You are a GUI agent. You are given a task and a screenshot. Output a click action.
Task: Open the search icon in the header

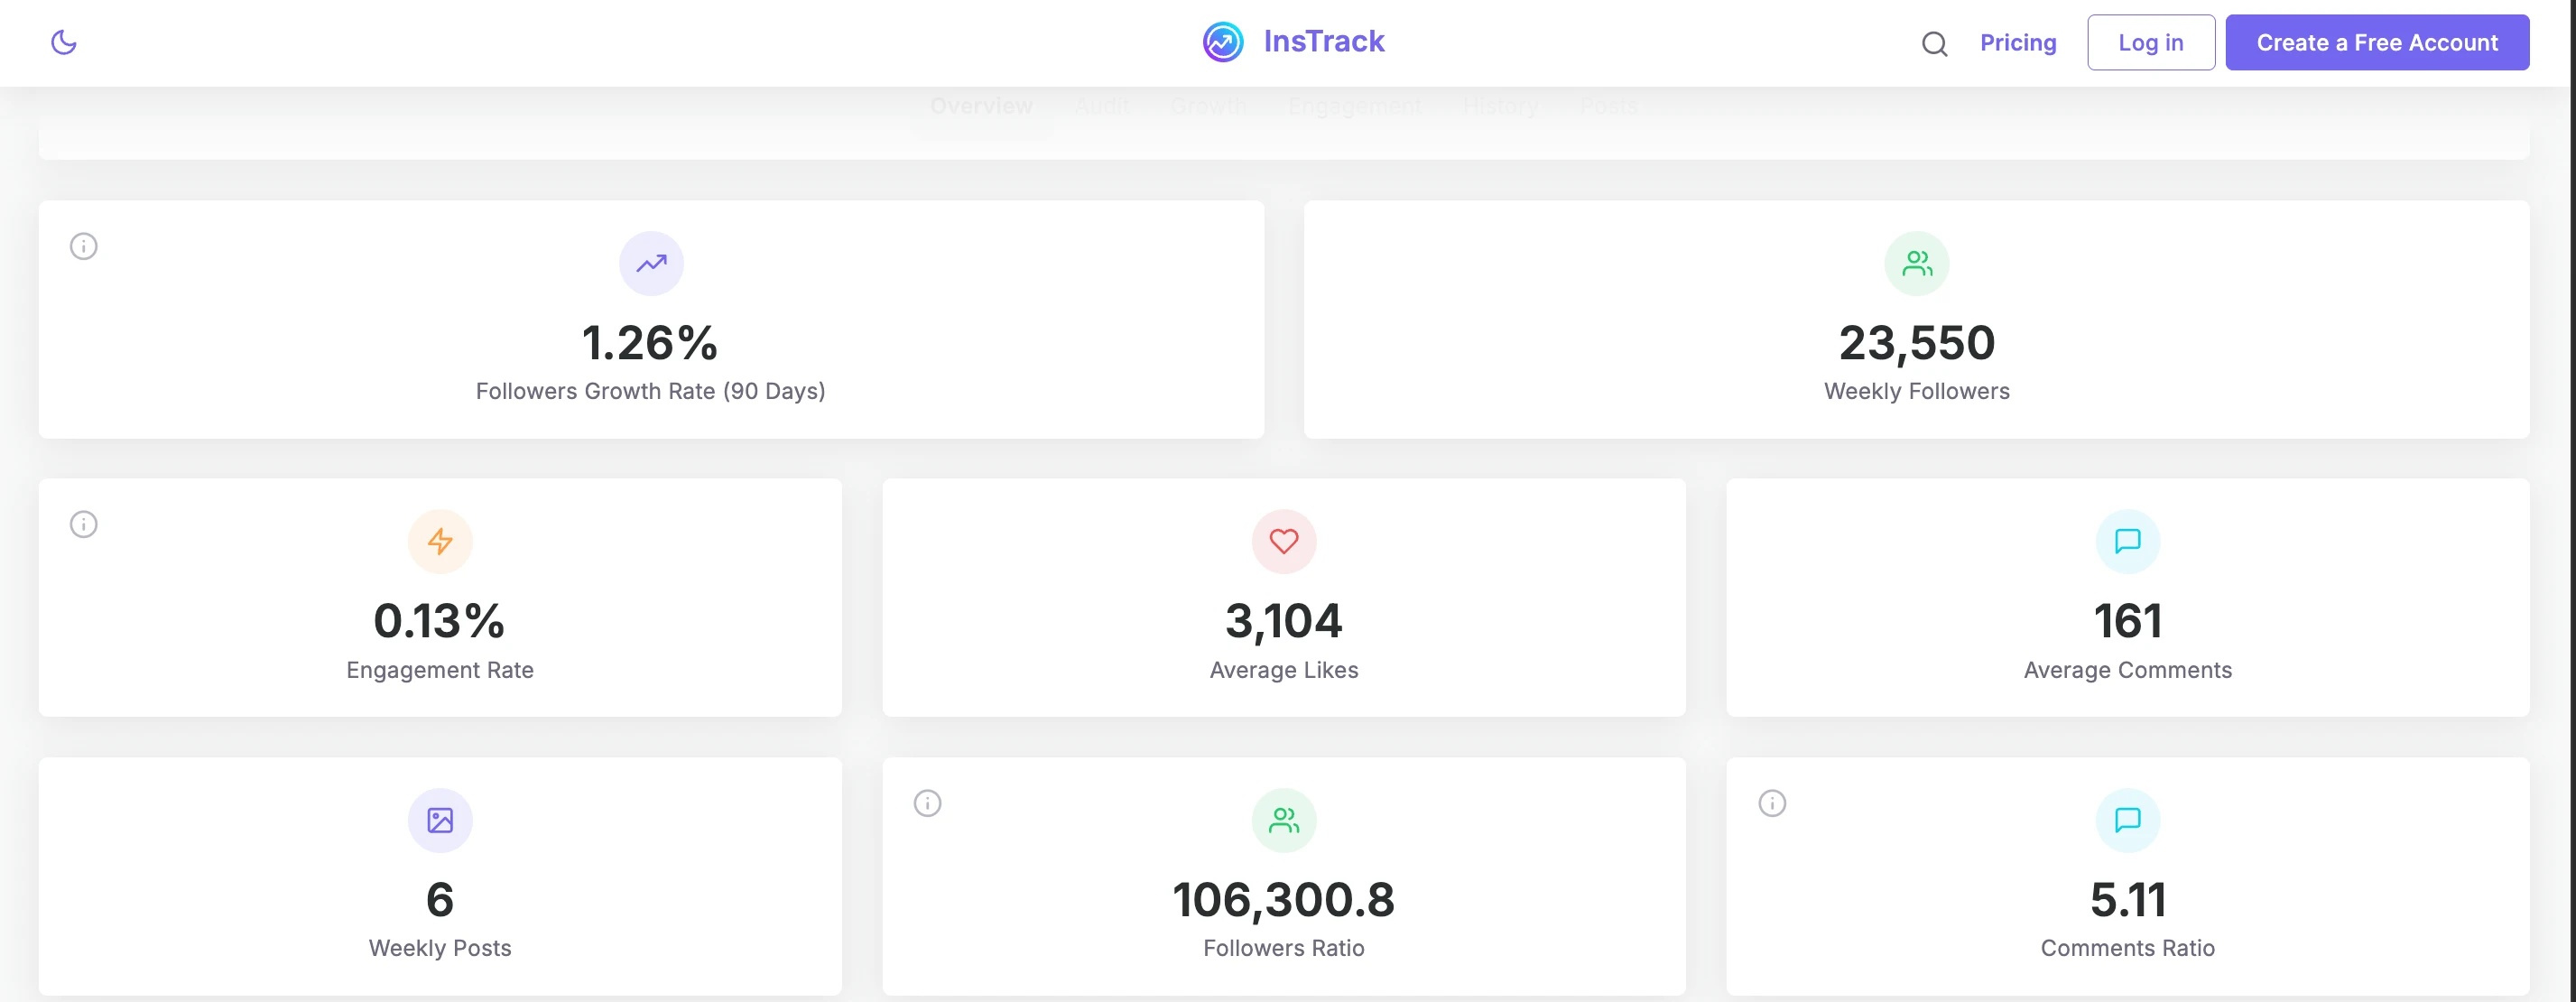1934,43
